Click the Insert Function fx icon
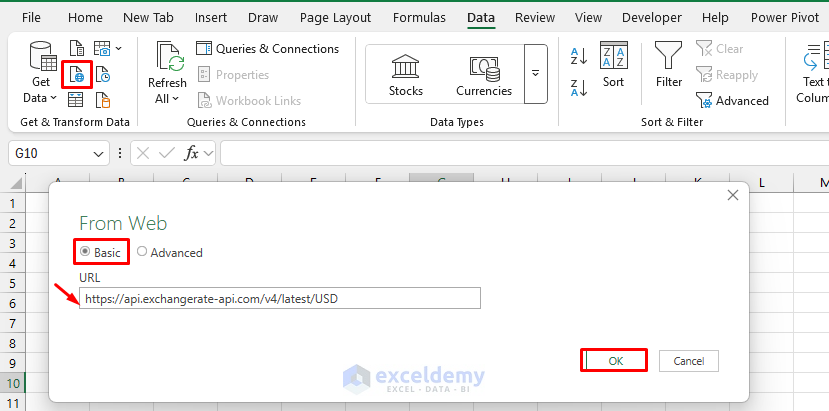 click(x=191, y=153)
